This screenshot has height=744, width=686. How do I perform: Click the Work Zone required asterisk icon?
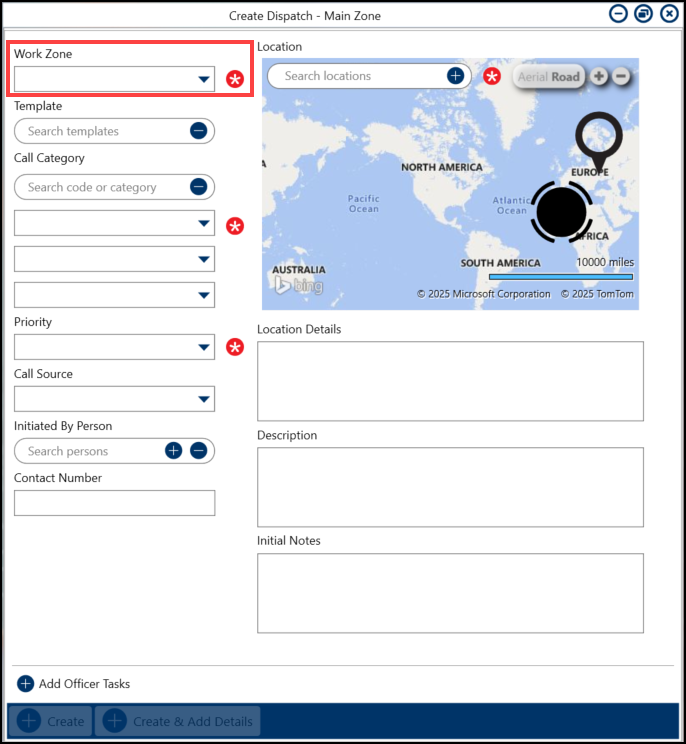235,79
